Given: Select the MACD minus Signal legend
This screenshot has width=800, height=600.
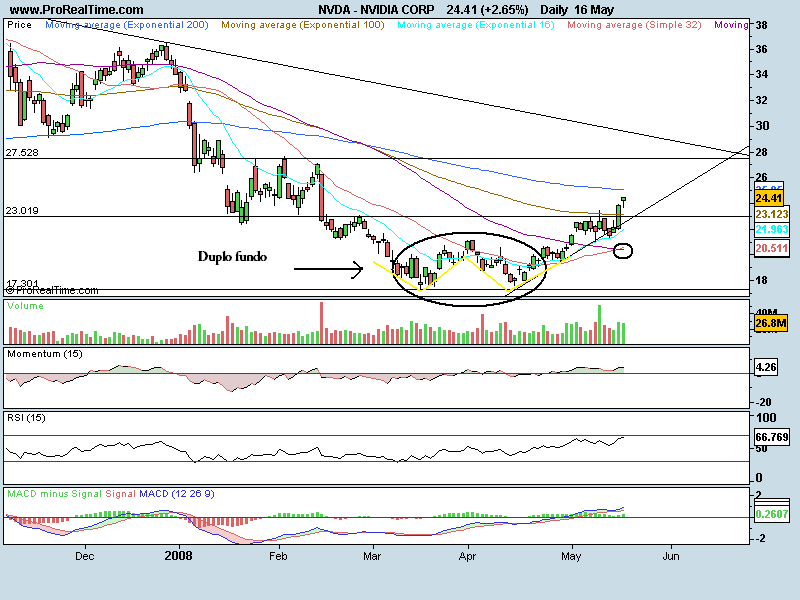Looking at the screenshot, I should tap(55, 493).
